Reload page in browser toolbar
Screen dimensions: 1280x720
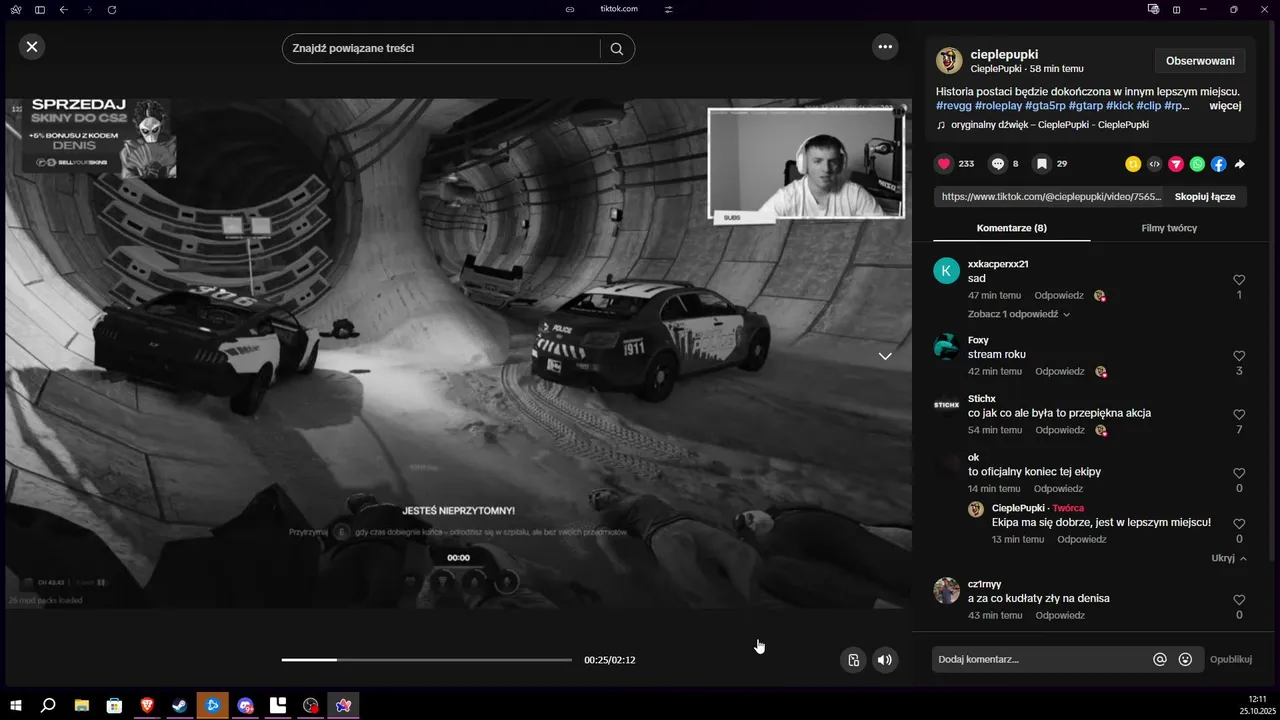click(x=112, y=9)
